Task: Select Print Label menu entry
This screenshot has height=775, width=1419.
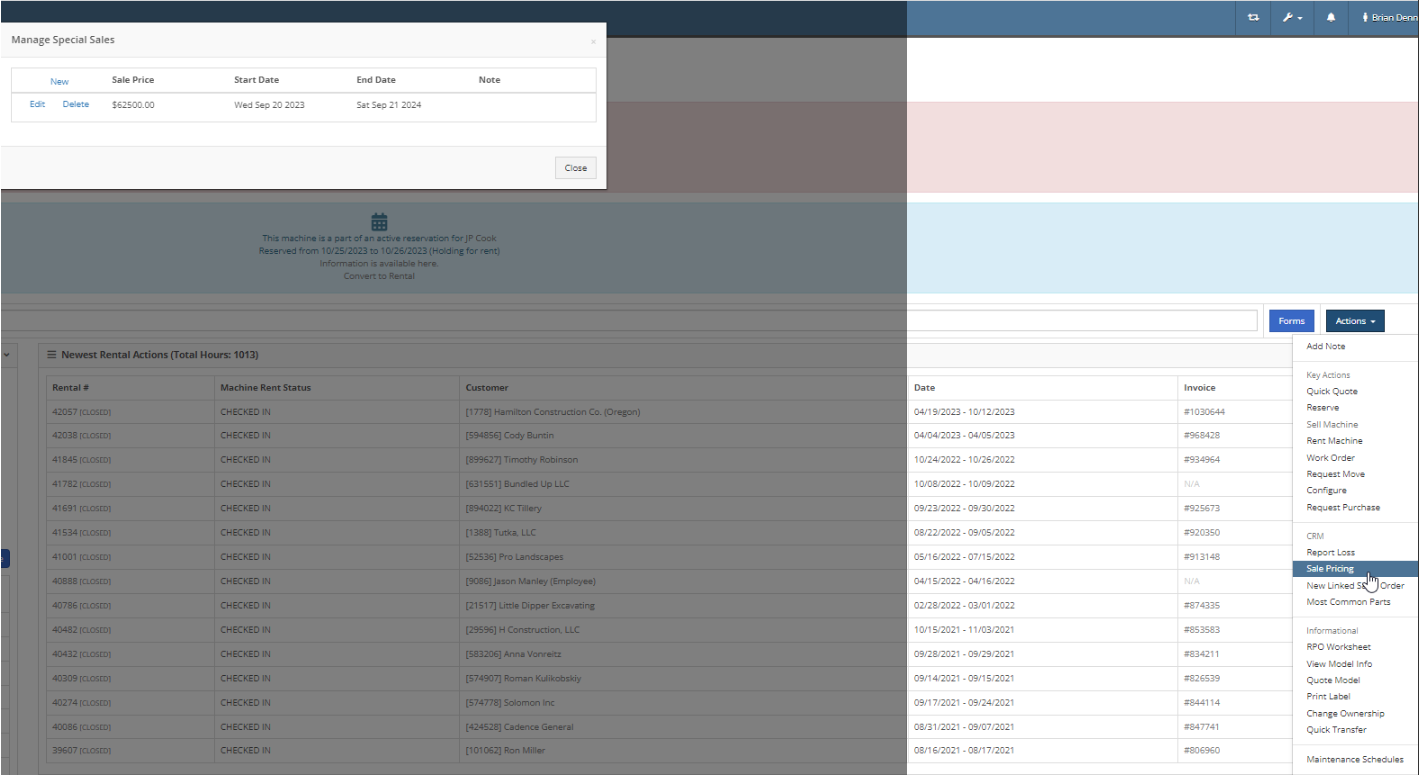Action: (x=1328, y=696)
